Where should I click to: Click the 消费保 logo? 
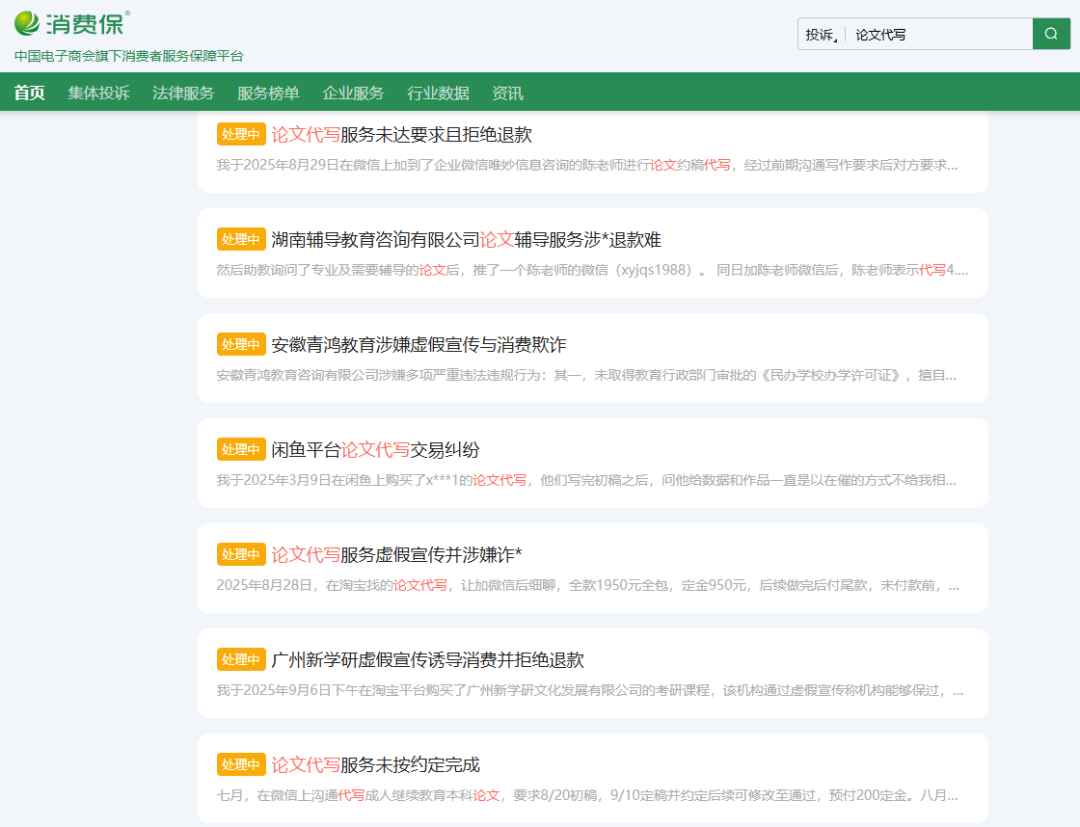tap(72, 22)
